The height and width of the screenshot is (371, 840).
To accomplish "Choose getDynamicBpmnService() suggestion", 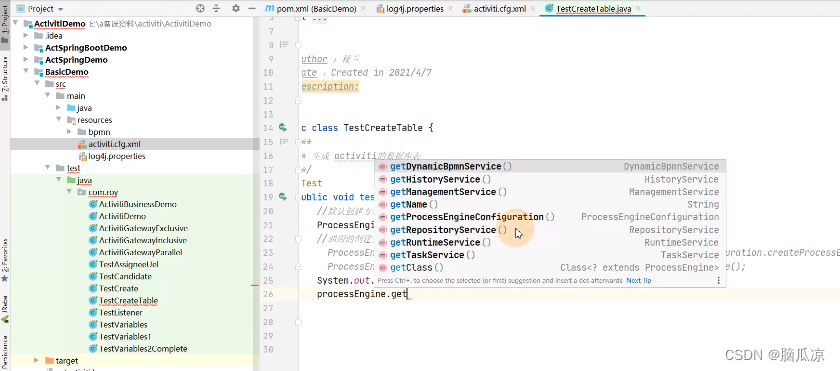I will pyautogui.click(x=550, y=166).
